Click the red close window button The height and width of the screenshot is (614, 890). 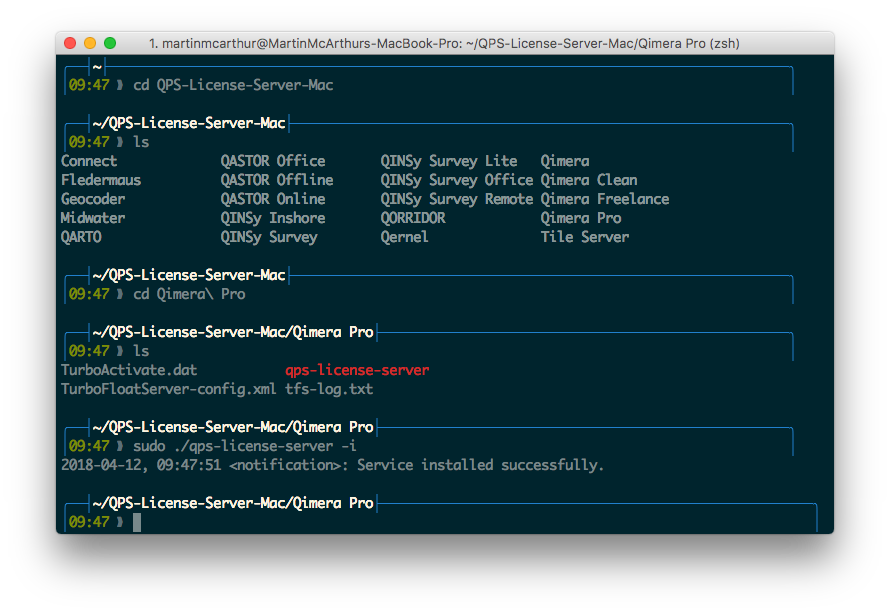(70, 43)
